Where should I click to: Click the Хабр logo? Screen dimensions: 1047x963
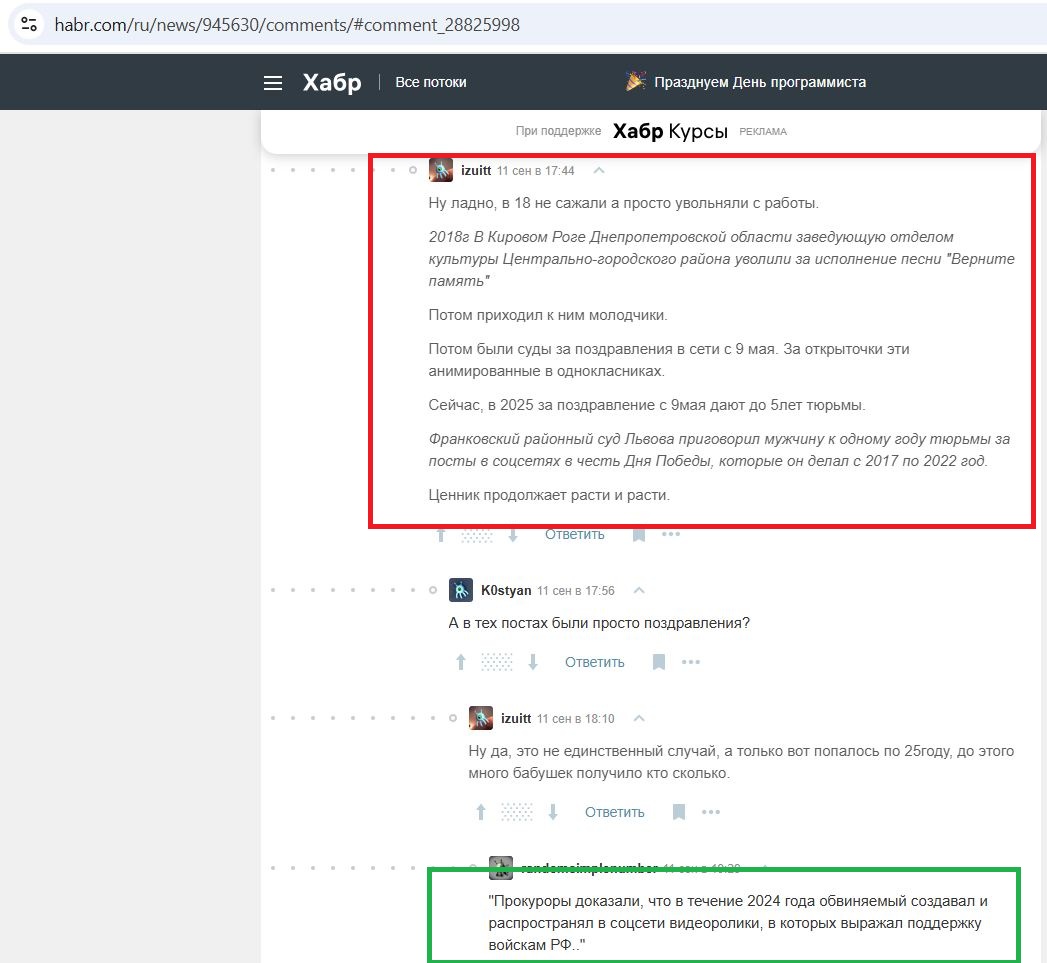(332, 82)
